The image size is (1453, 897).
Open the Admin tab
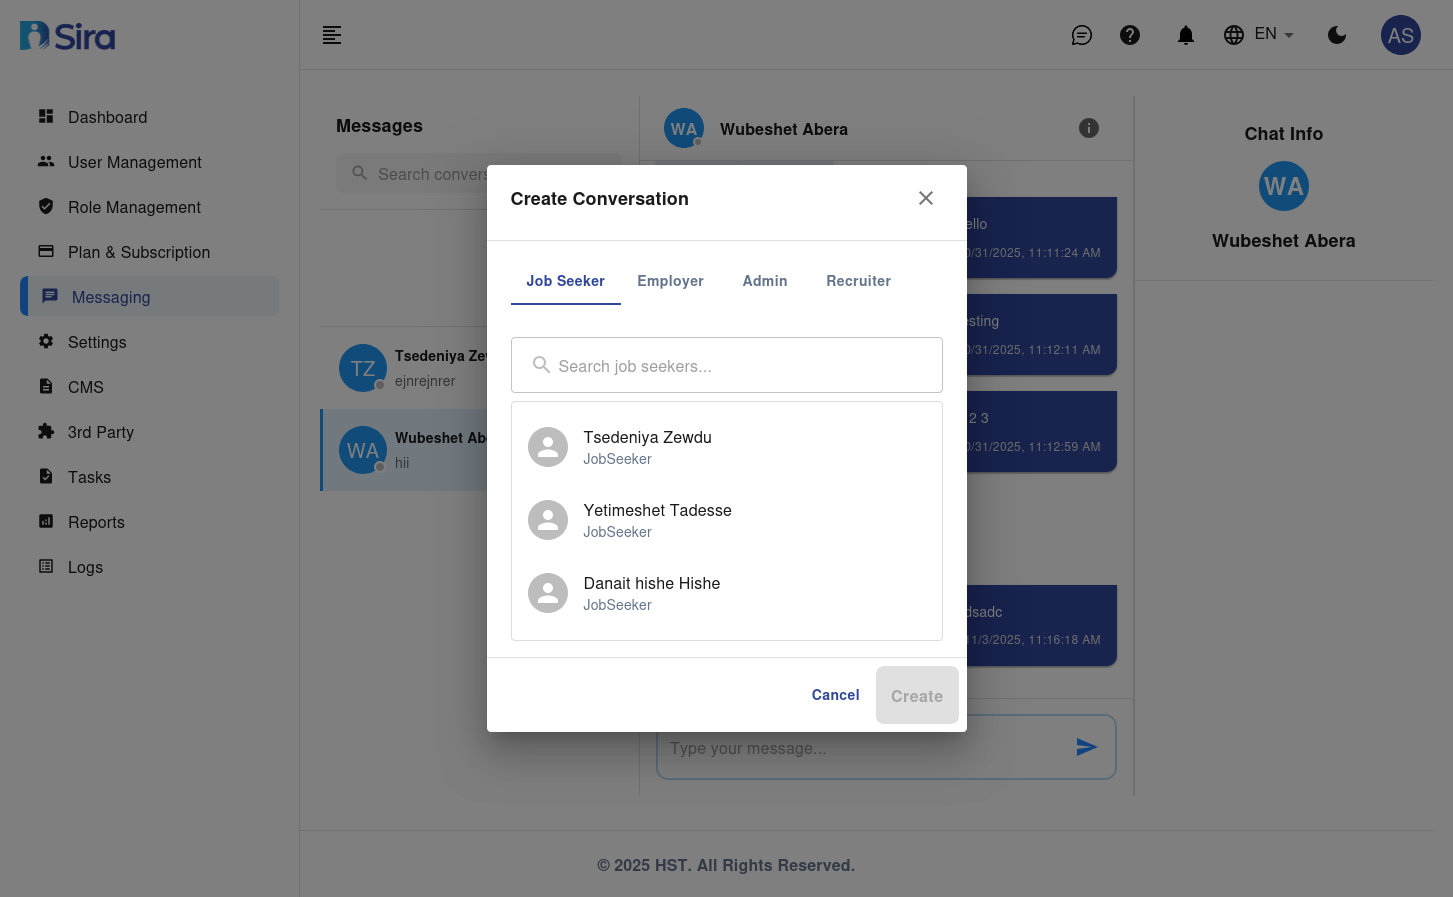point(764,281)
